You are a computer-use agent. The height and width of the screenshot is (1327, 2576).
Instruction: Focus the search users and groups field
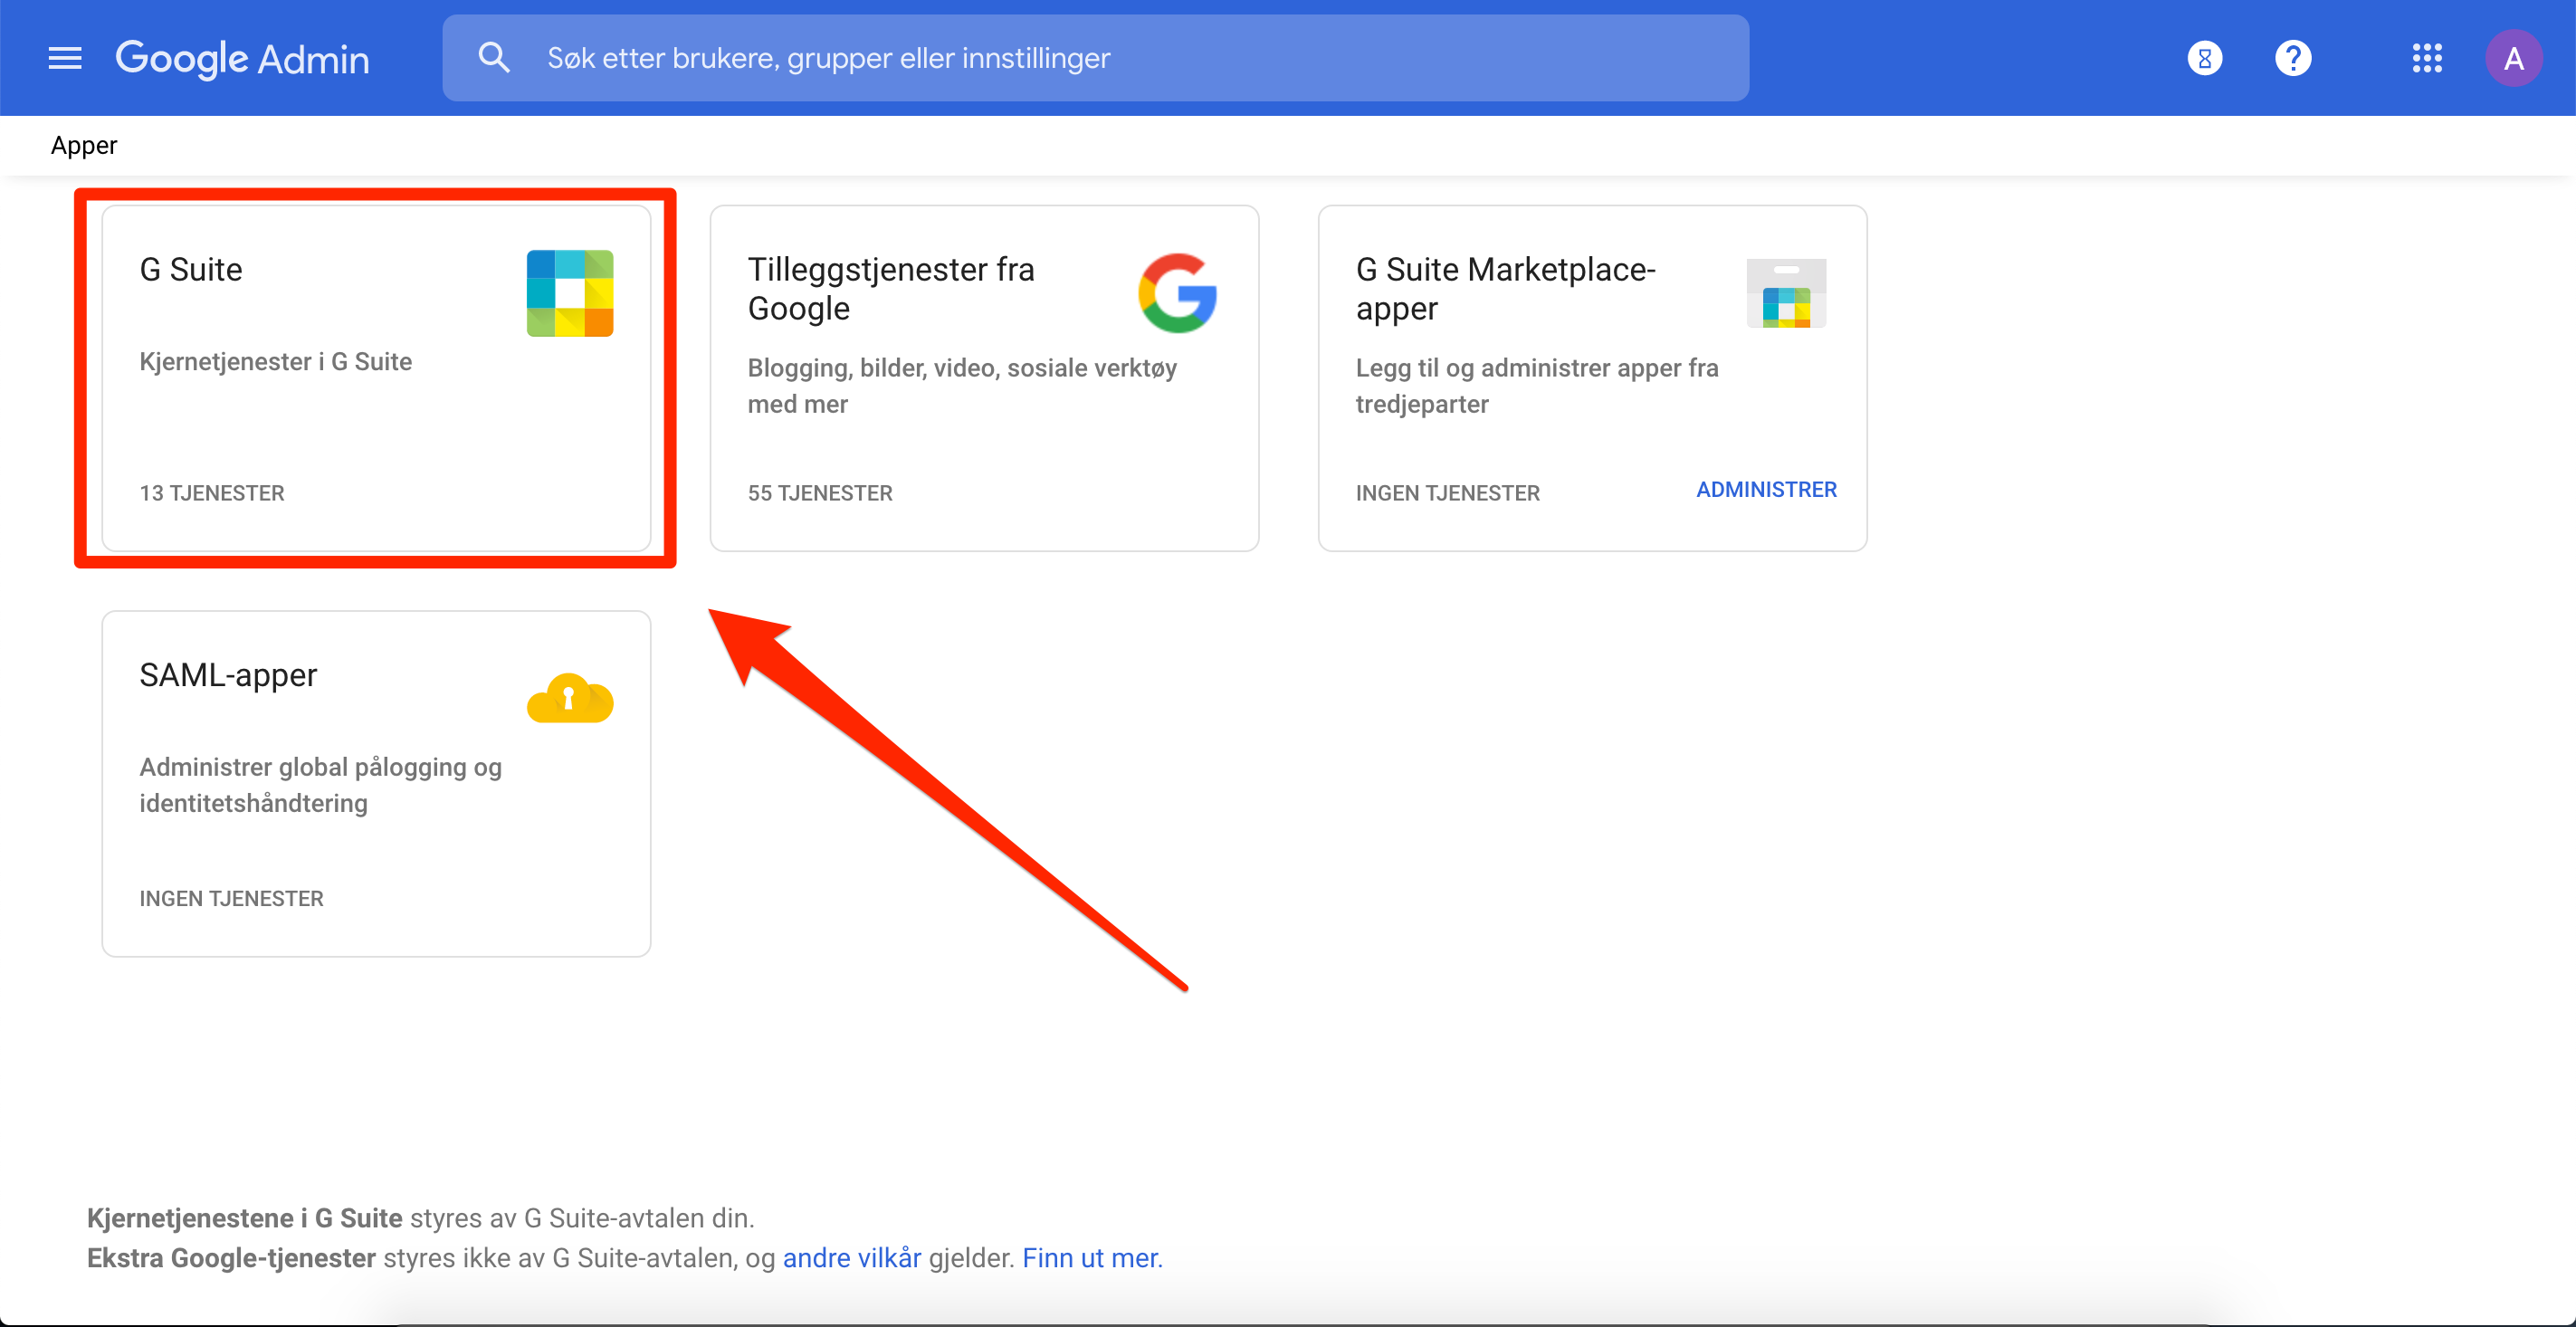pyautogui.click(x=1095, y=58)
